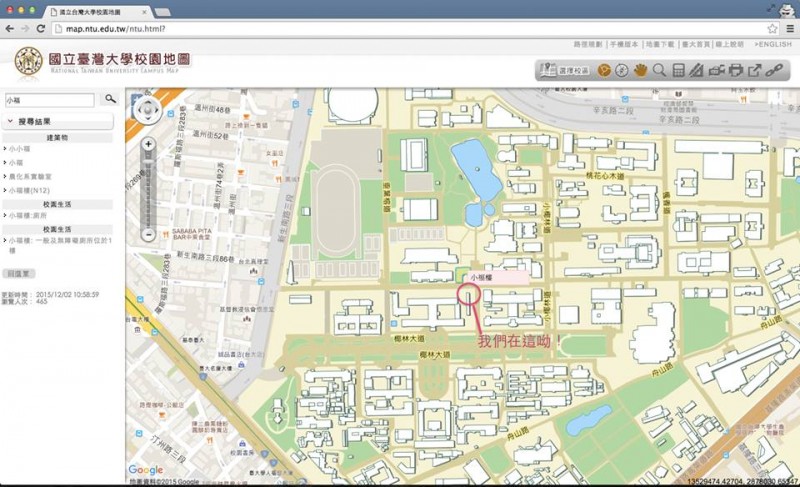This screenshot has height=487, width=800.
Task: Open the Chrome hamburger menu
Action: (x=790, y=29)
